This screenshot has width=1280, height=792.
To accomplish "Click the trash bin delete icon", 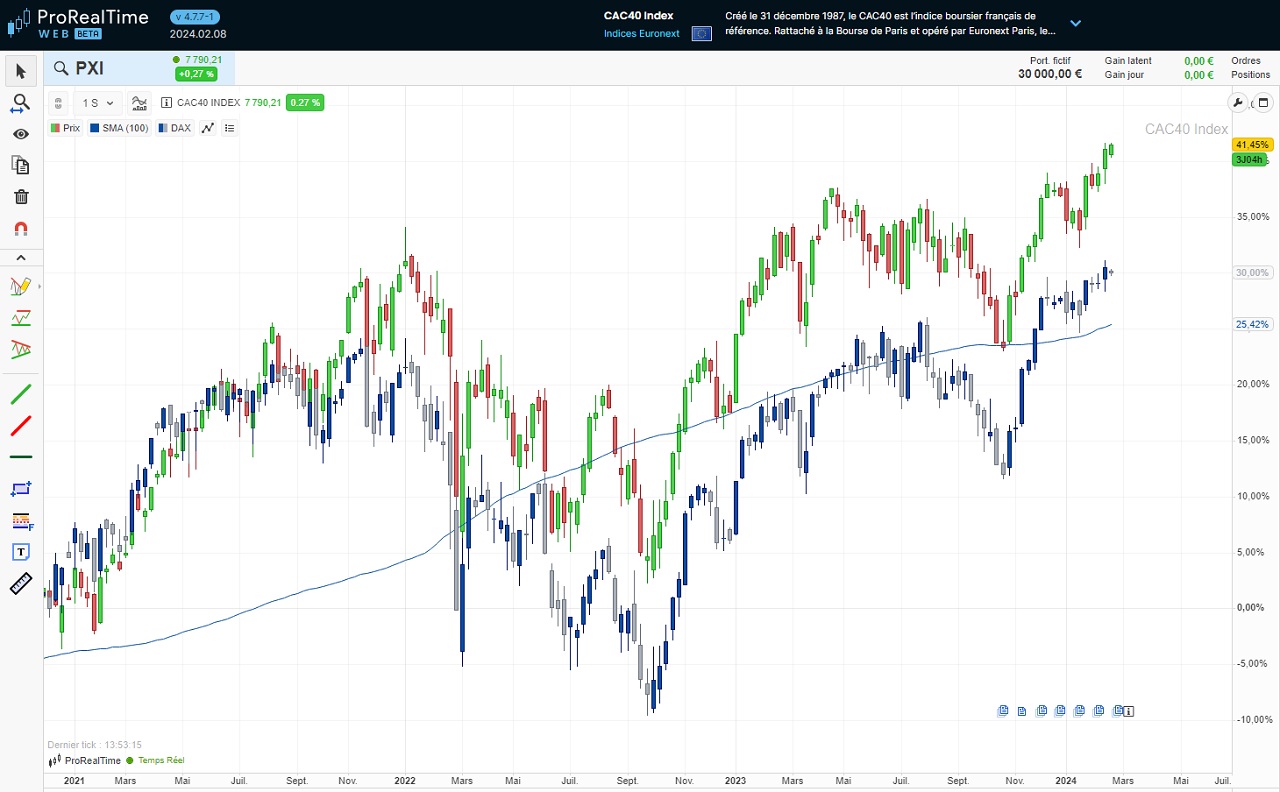I will click(21, 197).
